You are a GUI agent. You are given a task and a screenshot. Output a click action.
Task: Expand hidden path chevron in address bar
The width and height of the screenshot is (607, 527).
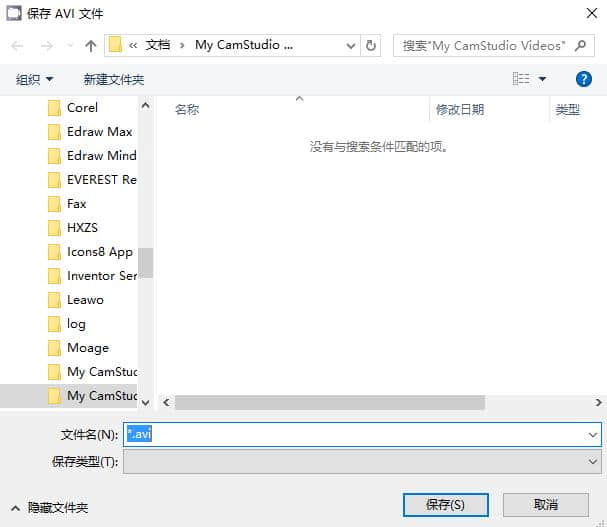[133, 46]
